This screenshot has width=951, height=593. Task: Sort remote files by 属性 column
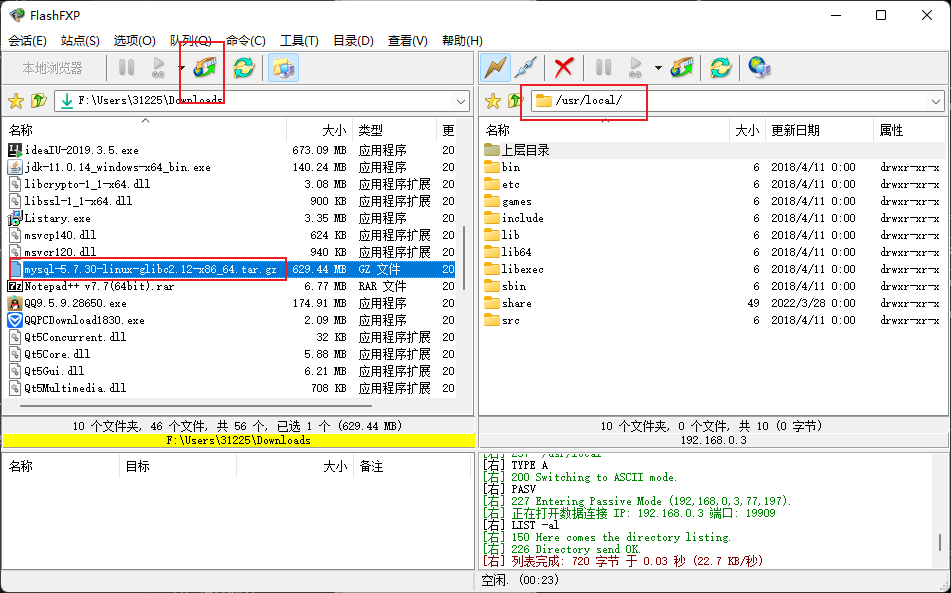(x=910, y=130)
